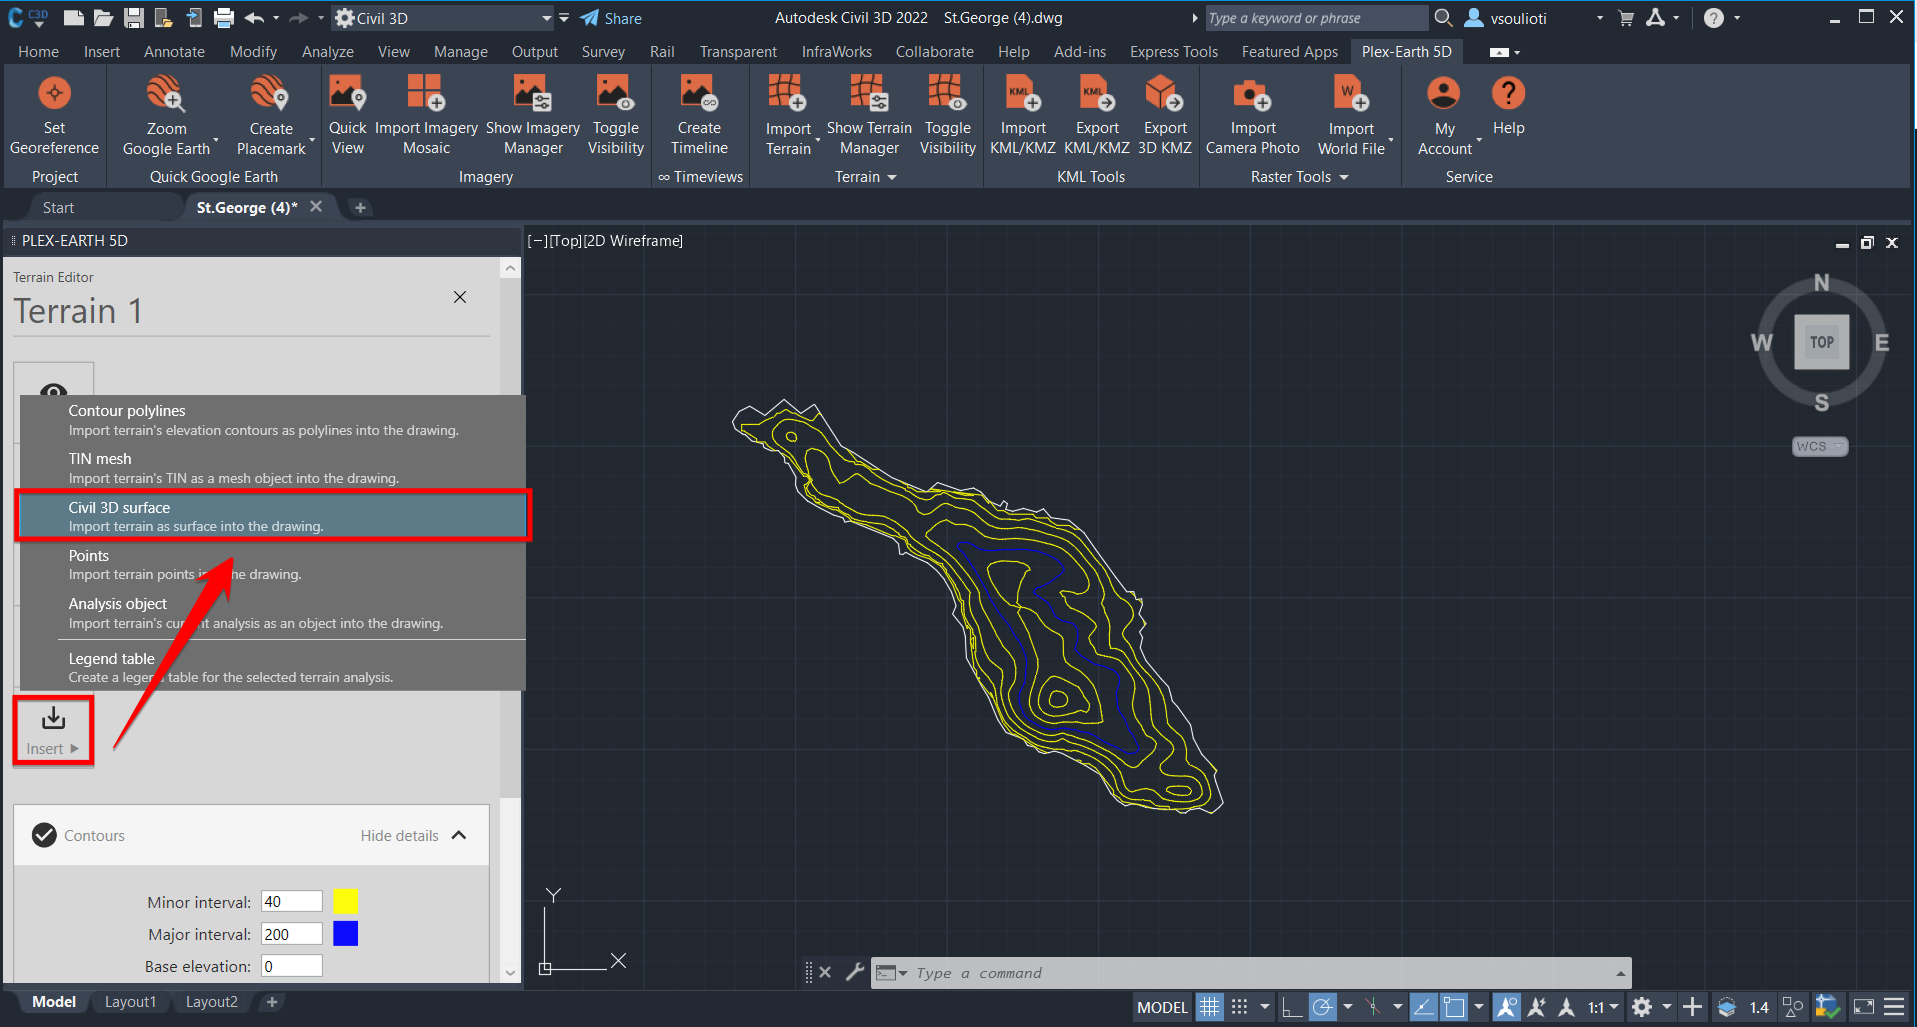Screen dimensions: 1917x1027
Task: Click blue major interval color swatch
Action: point(345,933)
